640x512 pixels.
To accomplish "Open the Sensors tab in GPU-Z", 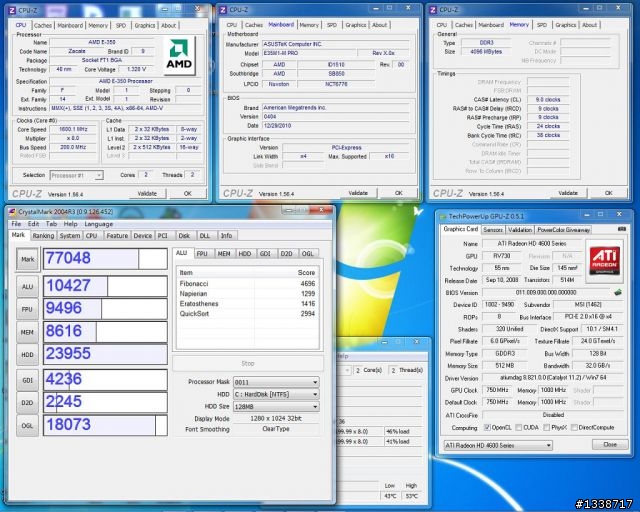I will (493, 230).
